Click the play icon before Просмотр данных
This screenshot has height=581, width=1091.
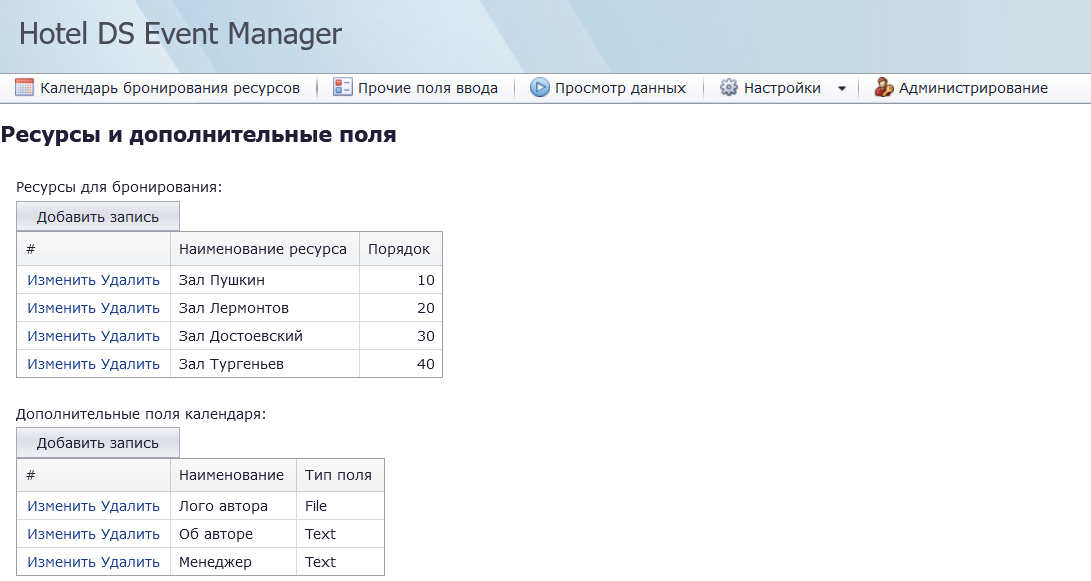(539, 88)
